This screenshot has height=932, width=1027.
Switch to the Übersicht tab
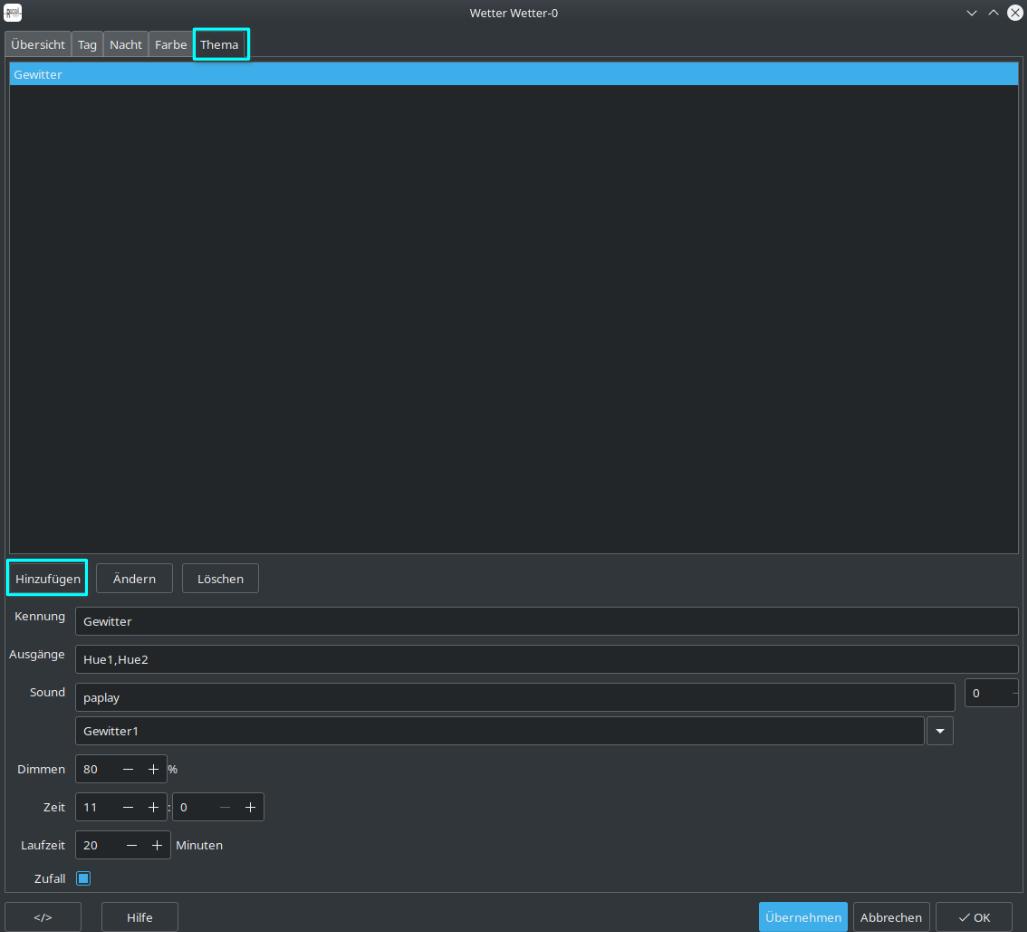point(38,45)
